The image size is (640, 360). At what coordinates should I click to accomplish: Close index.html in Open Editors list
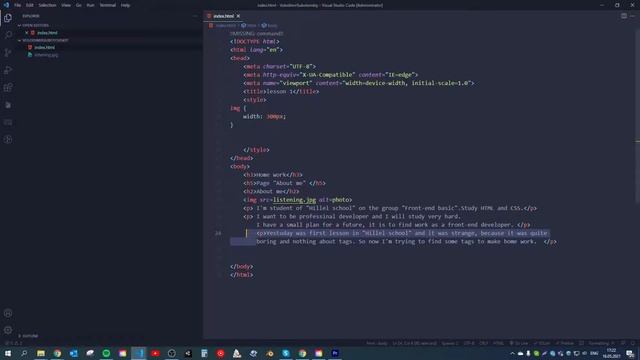(27, 33)
